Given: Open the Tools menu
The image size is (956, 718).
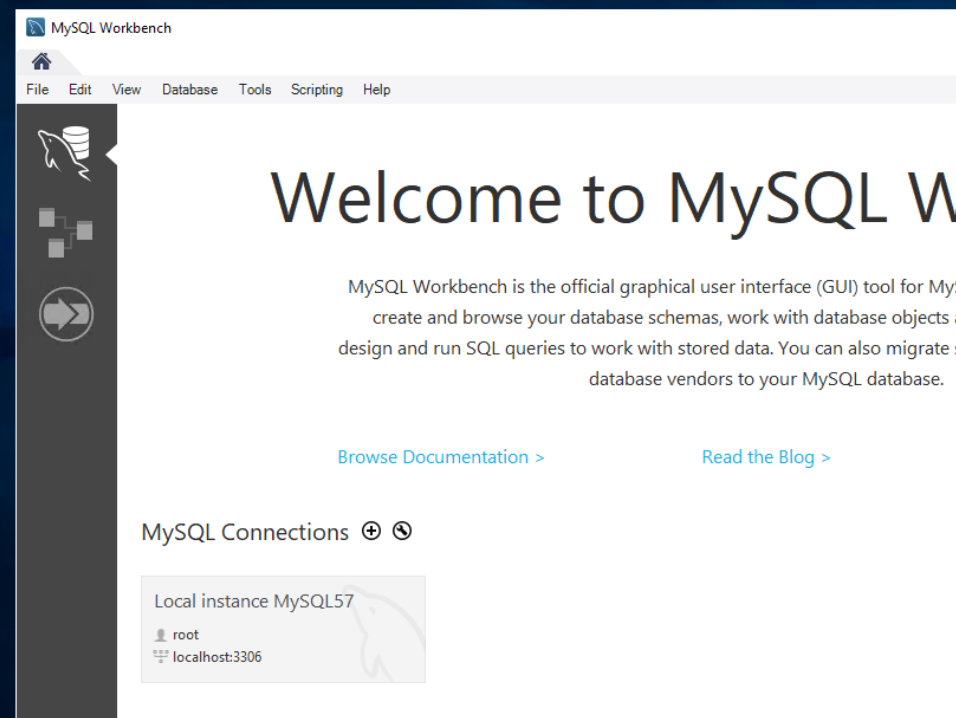Looking at the screenshot, I should (255, 90).
